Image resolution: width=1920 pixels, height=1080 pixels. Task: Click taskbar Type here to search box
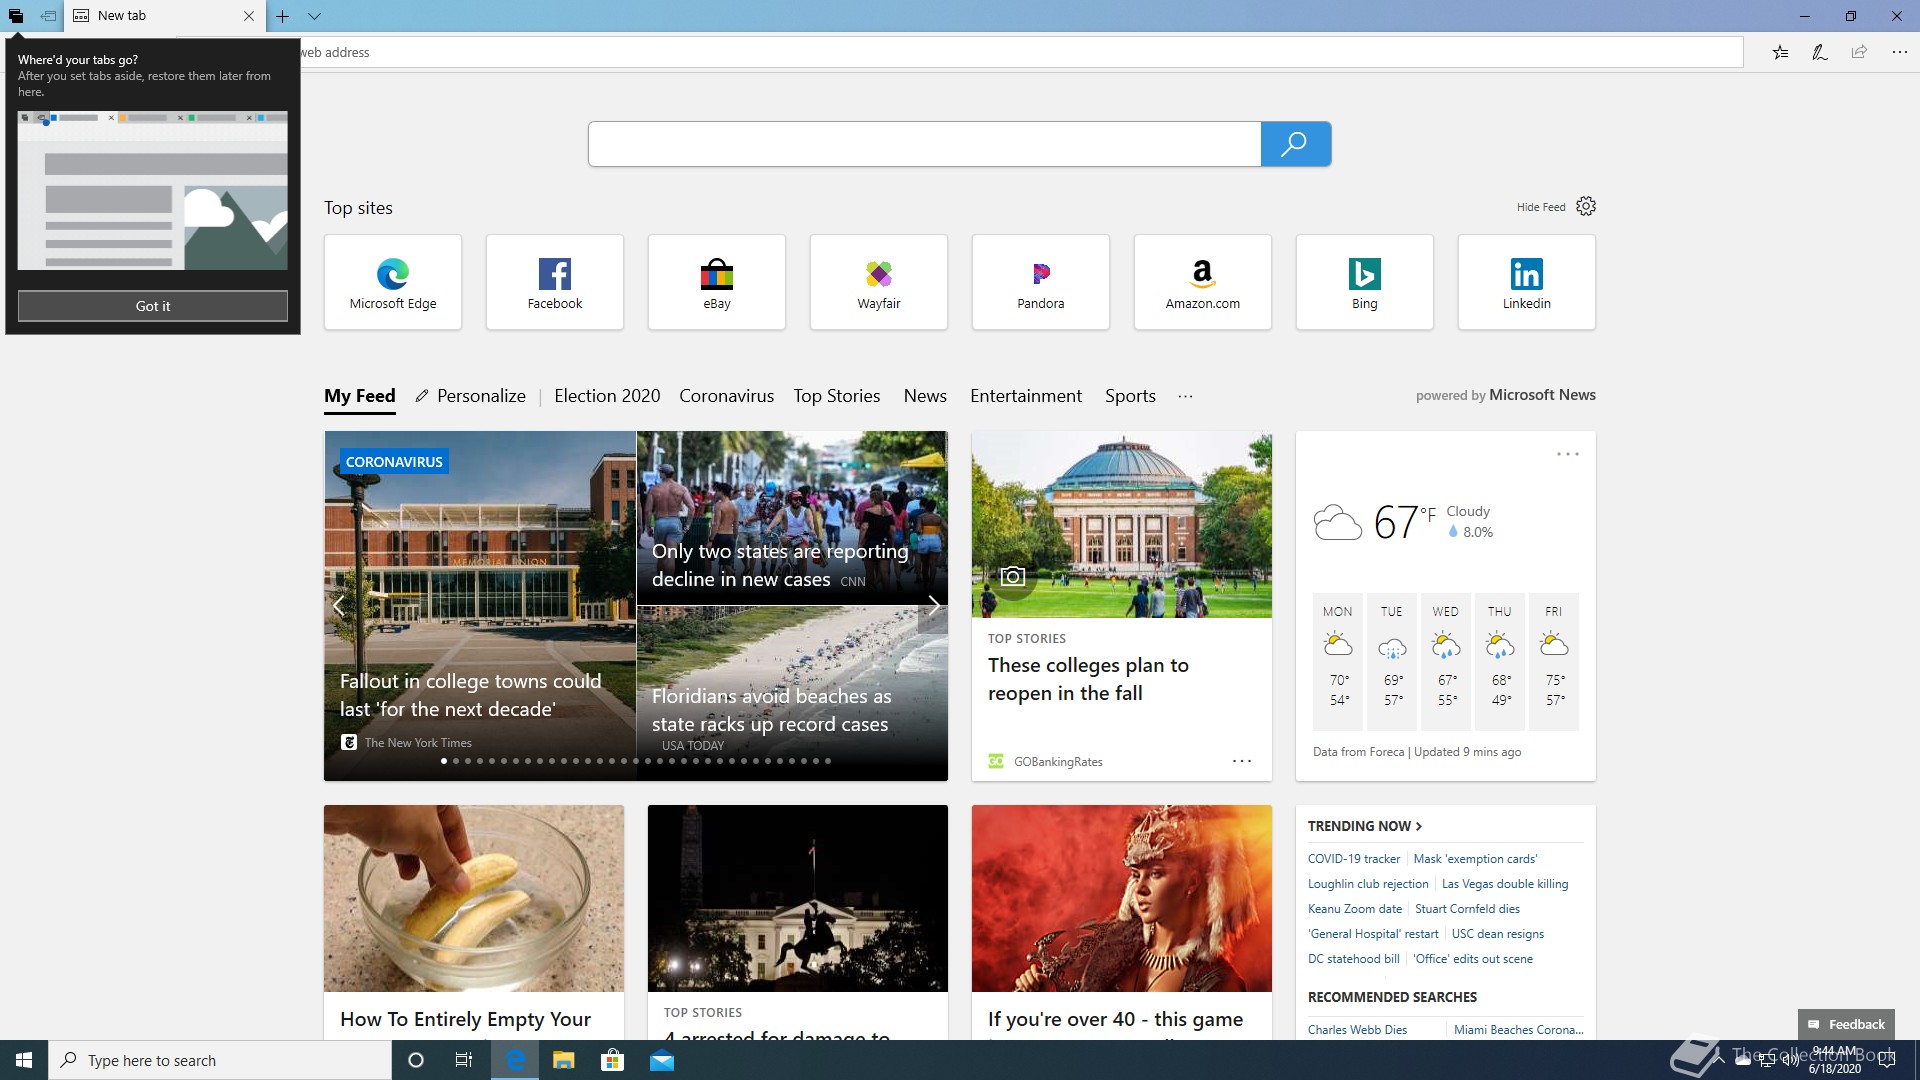click(220, 1060)
